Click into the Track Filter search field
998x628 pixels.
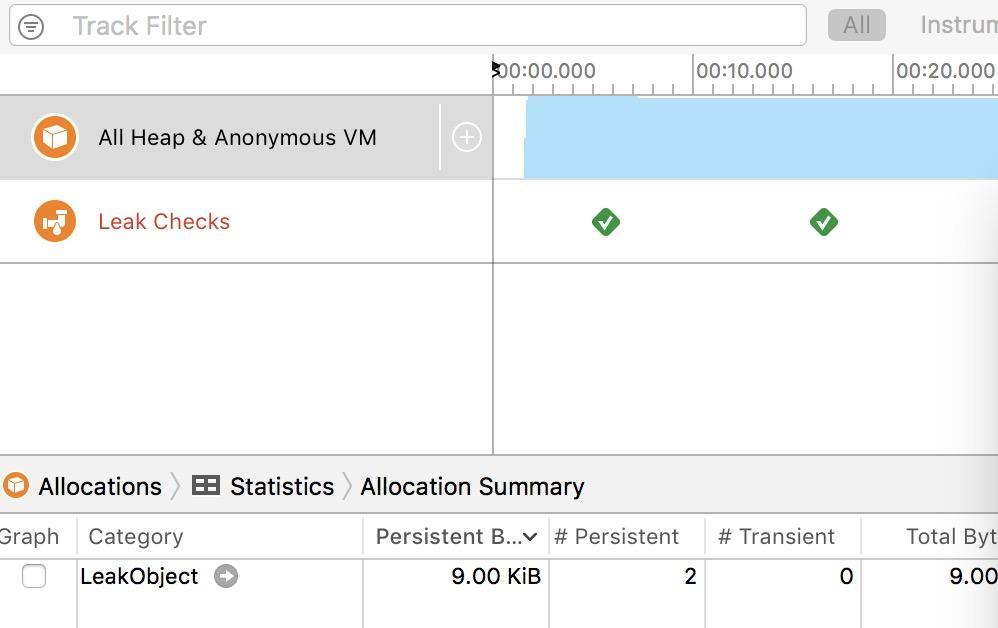click(x=430, y=26)
